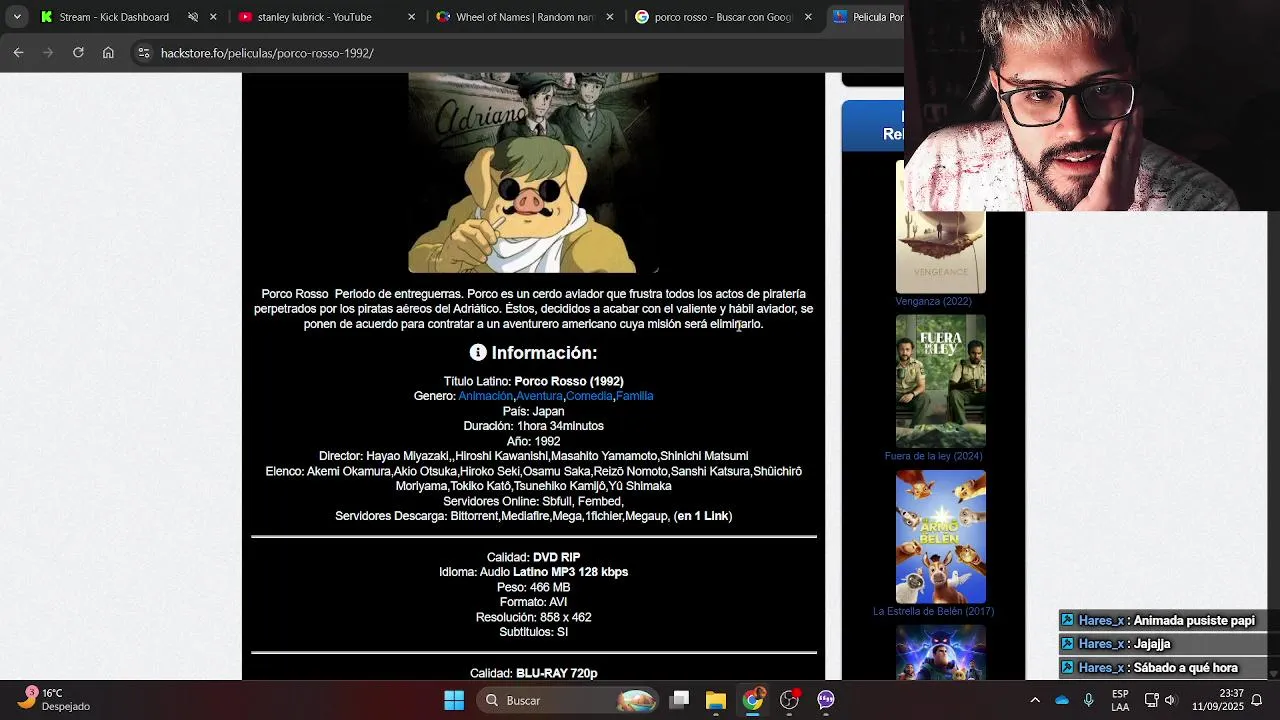Switch to the stanley kubrick - YouTube tab
Viewport: 1280px width, 720px height.
(314, 17)
